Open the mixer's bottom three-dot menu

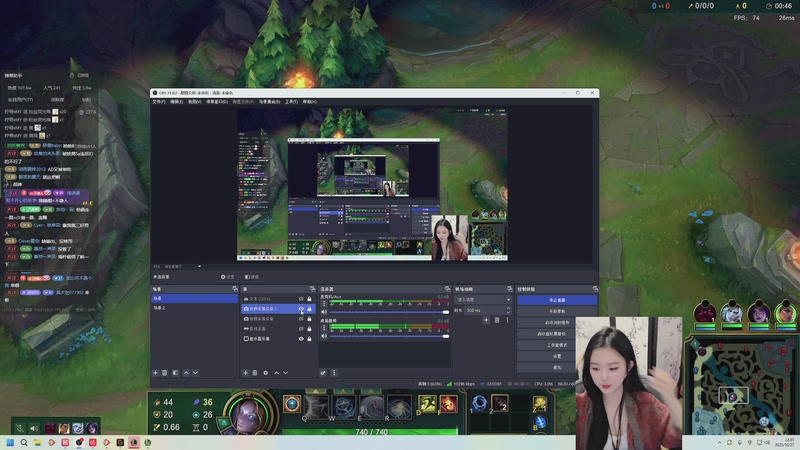tap(334, 373)
